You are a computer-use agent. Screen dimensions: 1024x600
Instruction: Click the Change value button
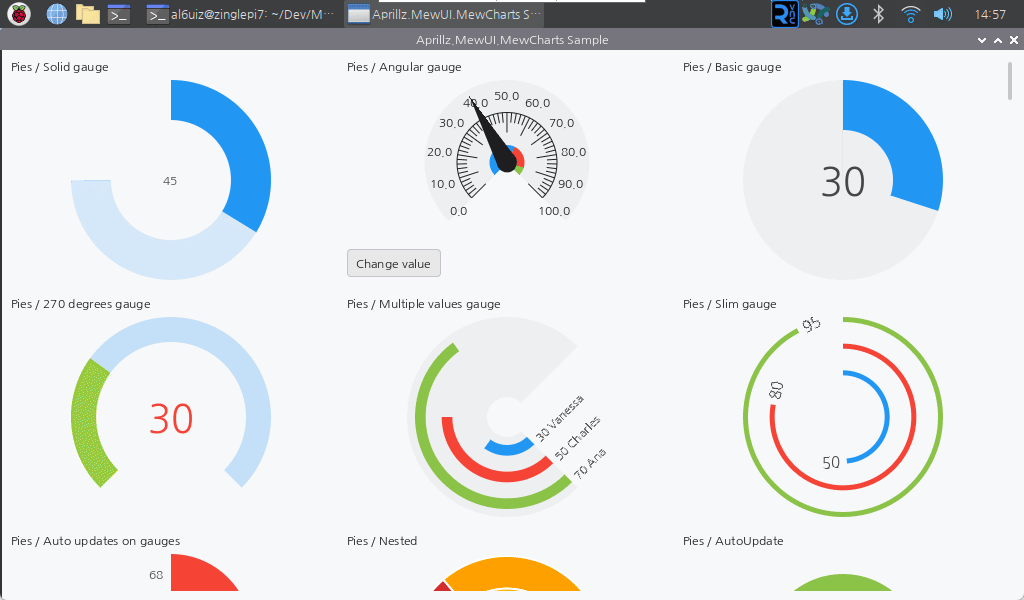(x=394, y=263)
